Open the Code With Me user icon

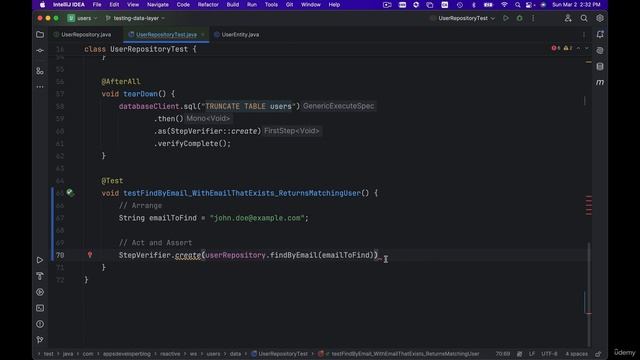568,18
